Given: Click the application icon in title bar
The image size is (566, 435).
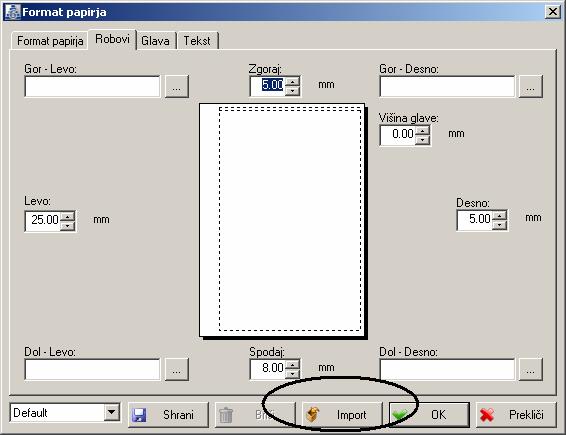Looking at the screenshot, I should 12,12.
